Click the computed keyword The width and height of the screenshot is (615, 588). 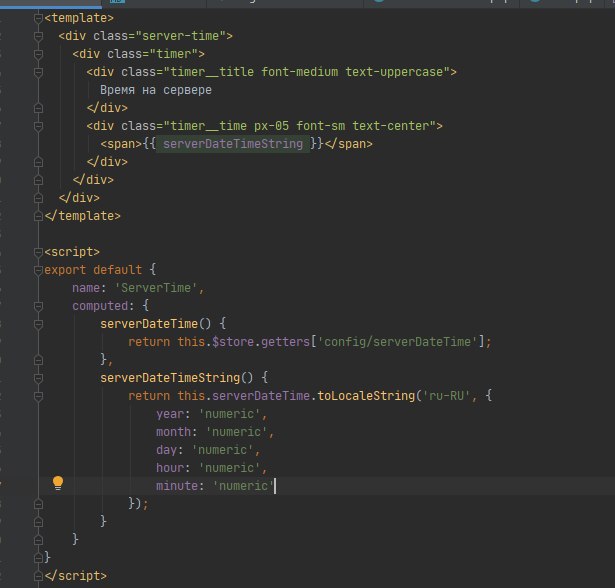tap(100, 306)
